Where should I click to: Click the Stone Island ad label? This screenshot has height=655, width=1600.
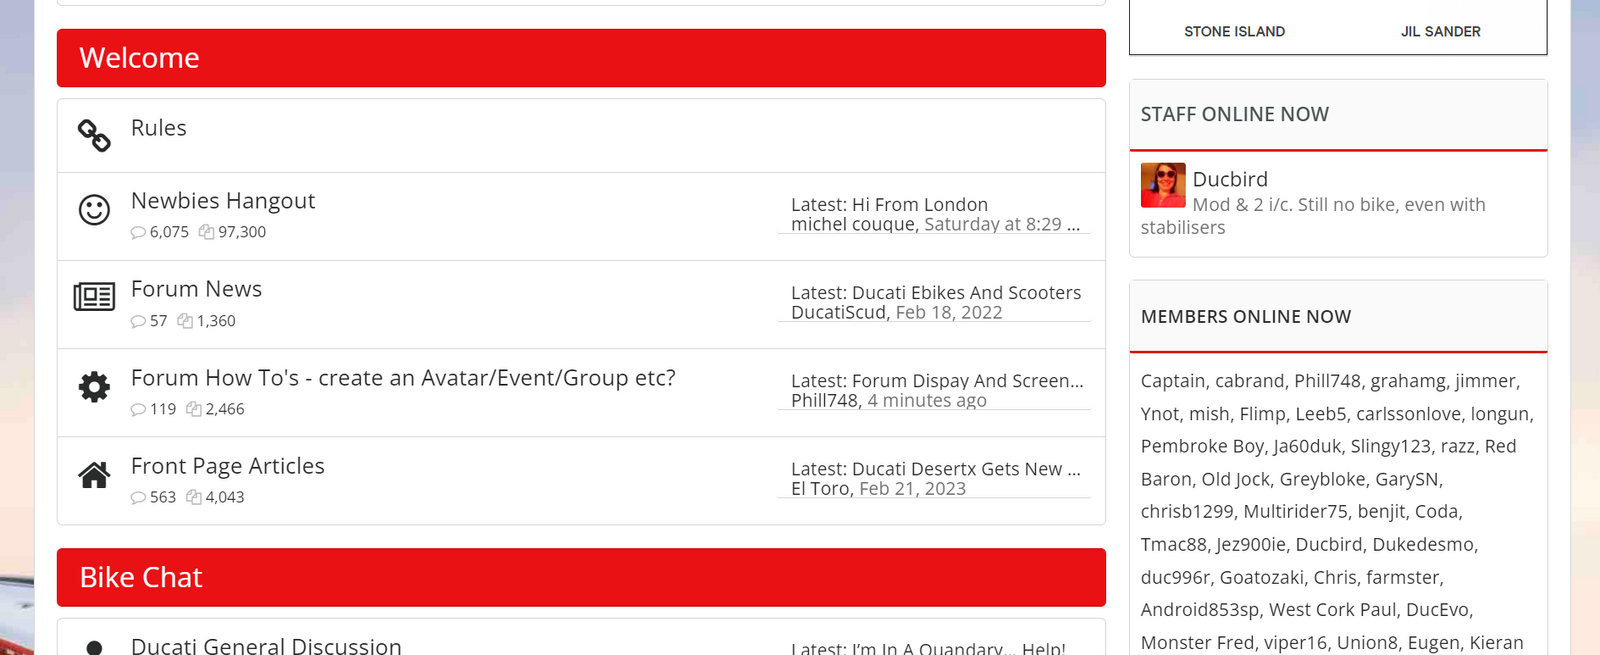click(1234, 32)
